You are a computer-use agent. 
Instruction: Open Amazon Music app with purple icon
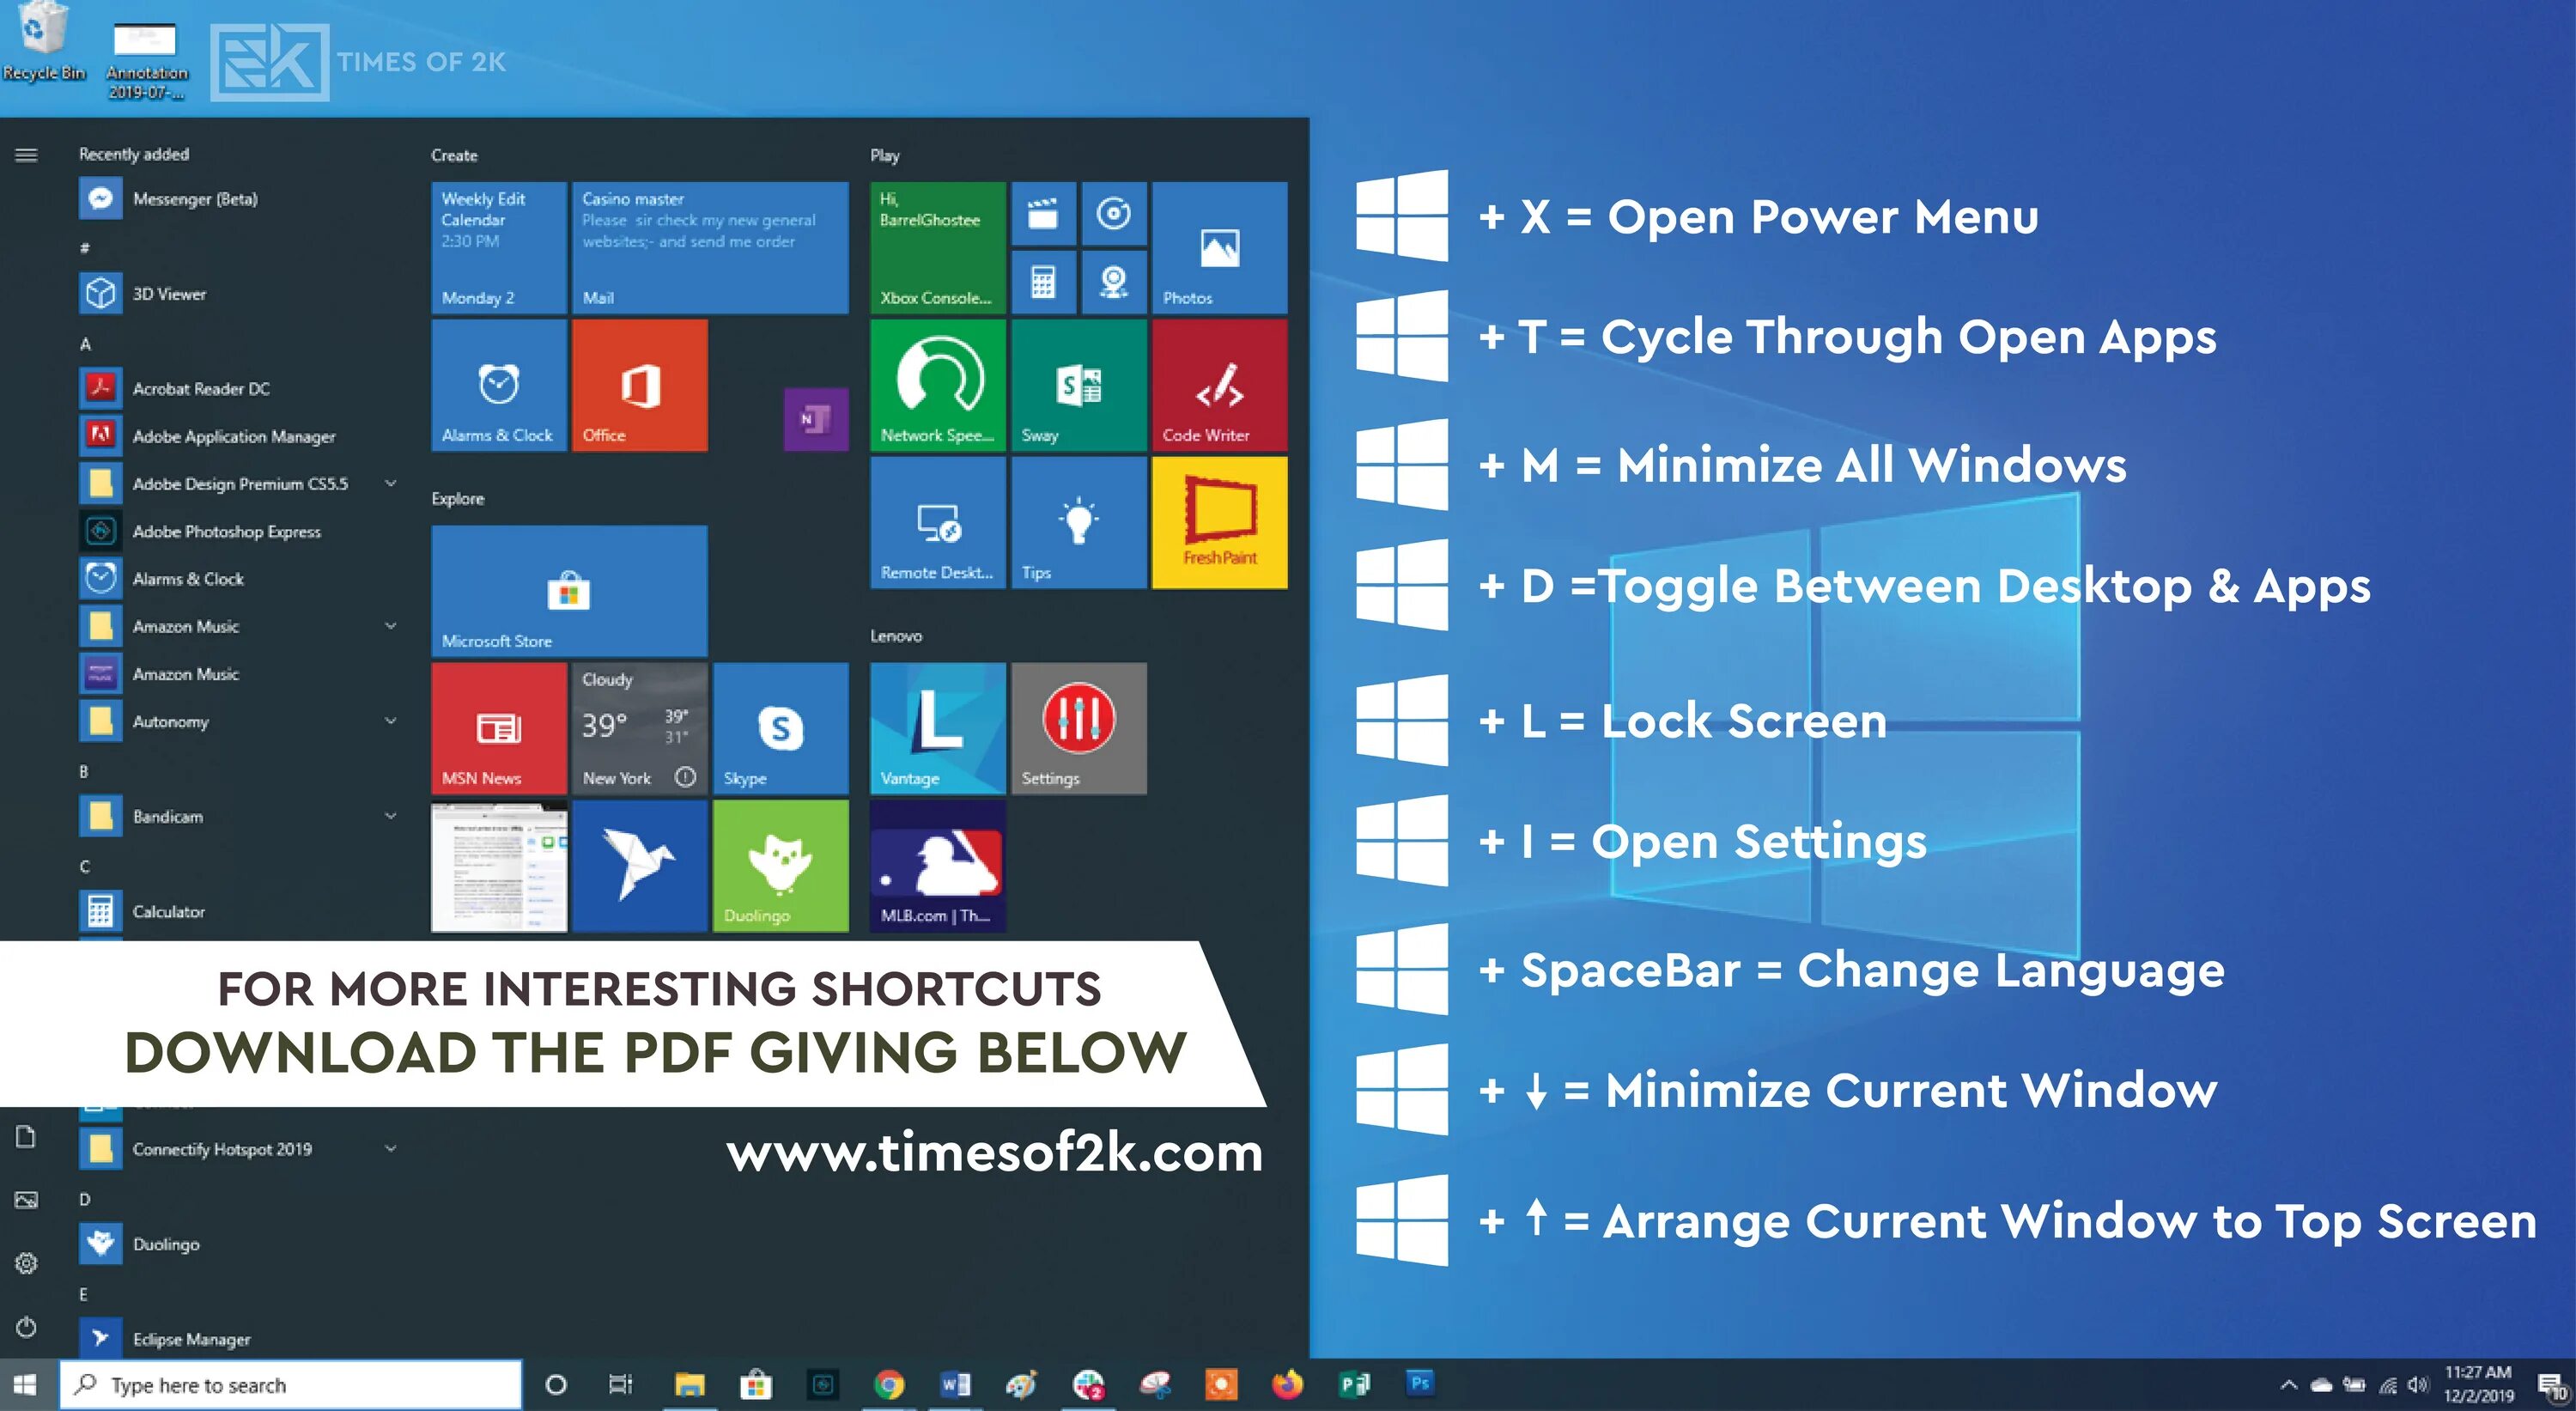pos(240,674)
